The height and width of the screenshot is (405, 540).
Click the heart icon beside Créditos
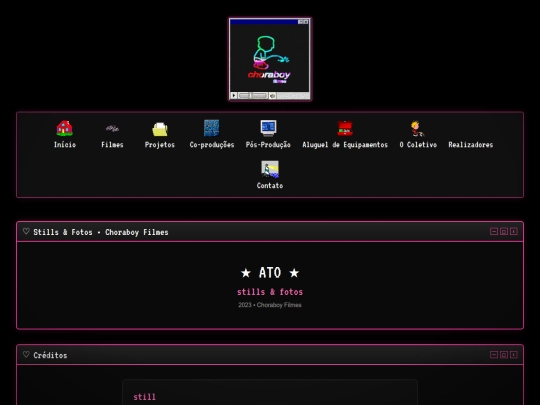[26, 354]
